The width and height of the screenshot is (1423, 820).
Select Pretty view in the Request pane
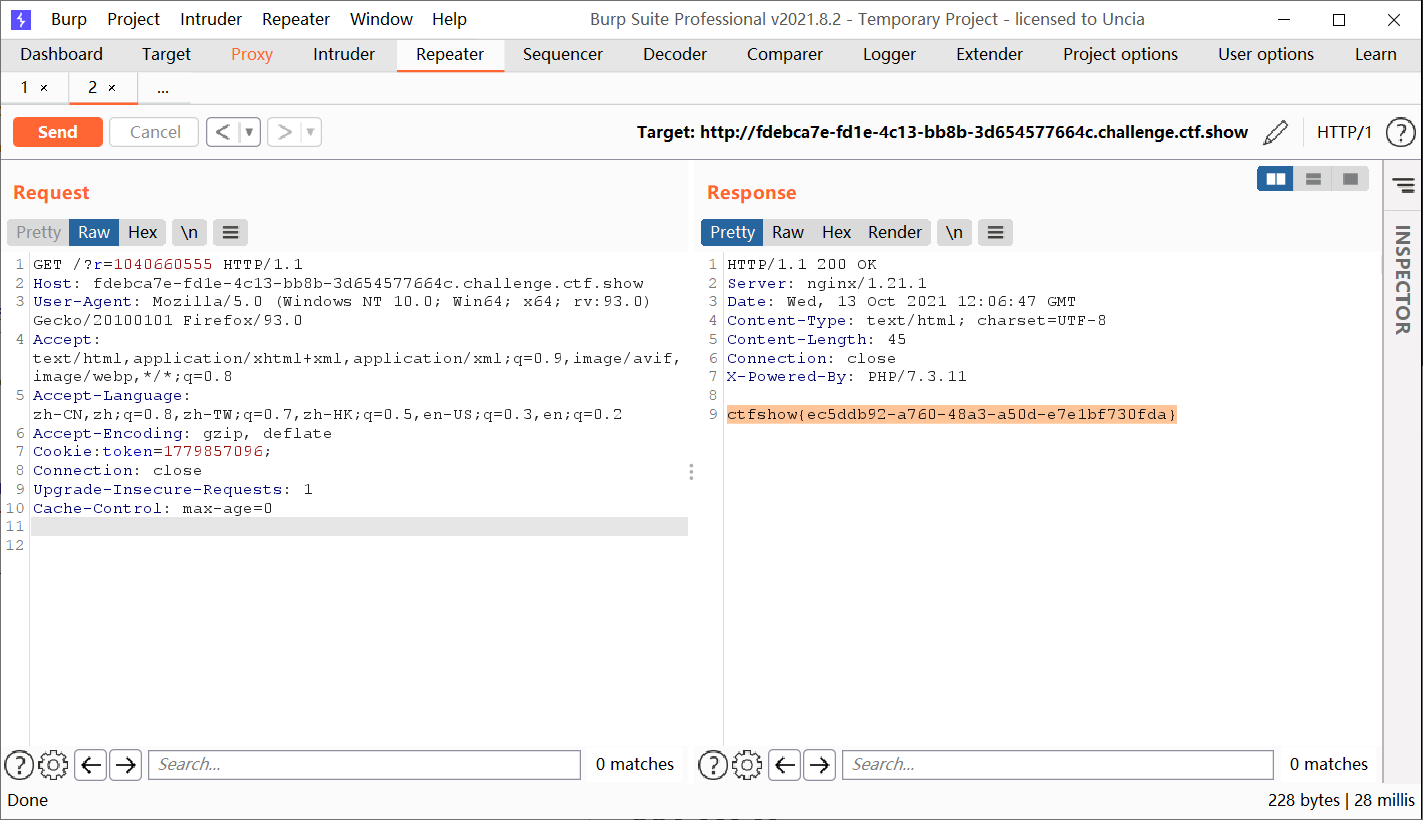tap(38, 232)
